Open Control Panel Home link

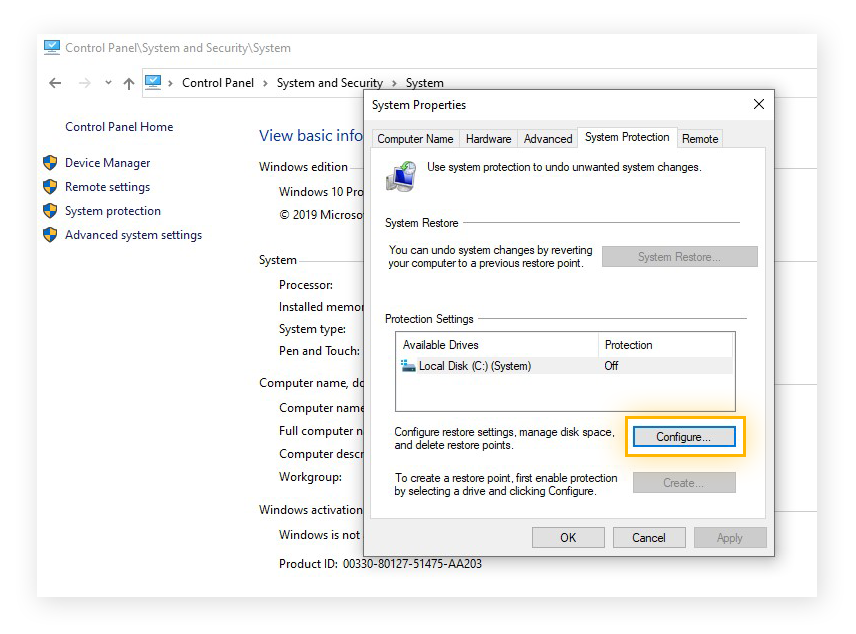coord(118,127)
